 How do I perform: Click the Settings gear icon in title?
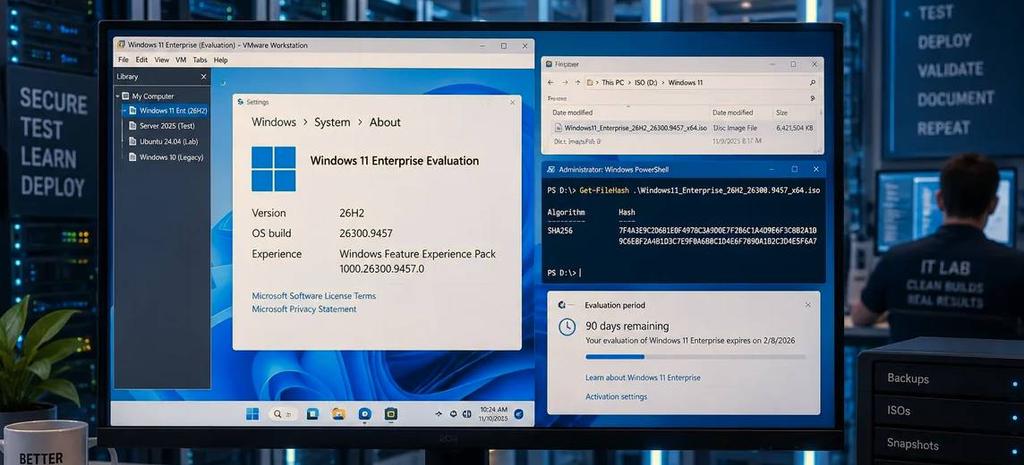click(x=240, y=102)
